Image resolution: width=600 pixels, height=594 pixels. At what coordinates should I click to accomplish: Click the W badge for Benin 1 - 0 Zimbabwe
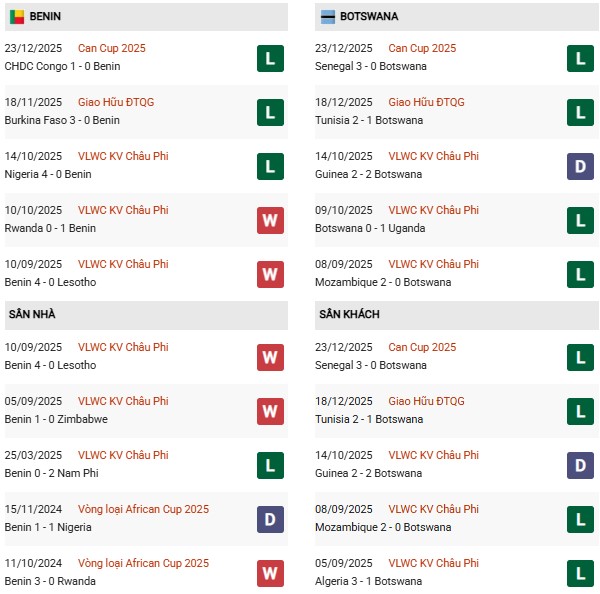tap(269, 411)
